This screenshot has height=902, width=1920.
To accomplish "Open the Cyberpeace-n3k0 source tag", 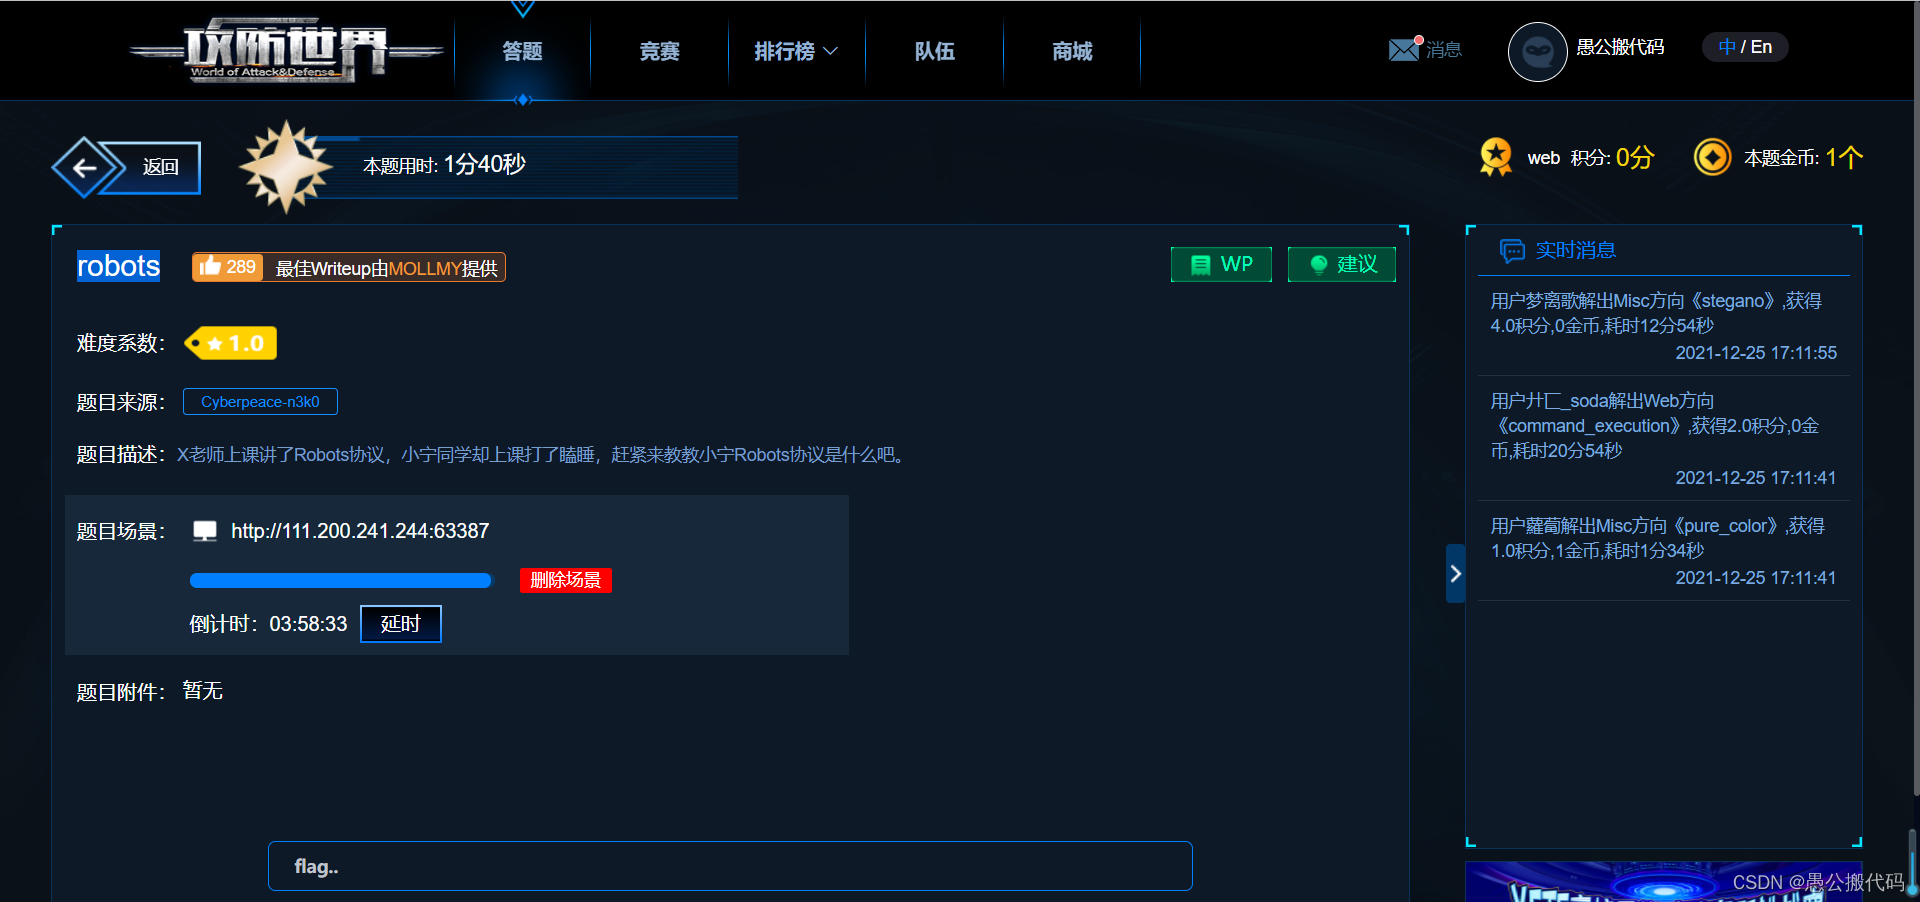I will [x=260, y=401].
